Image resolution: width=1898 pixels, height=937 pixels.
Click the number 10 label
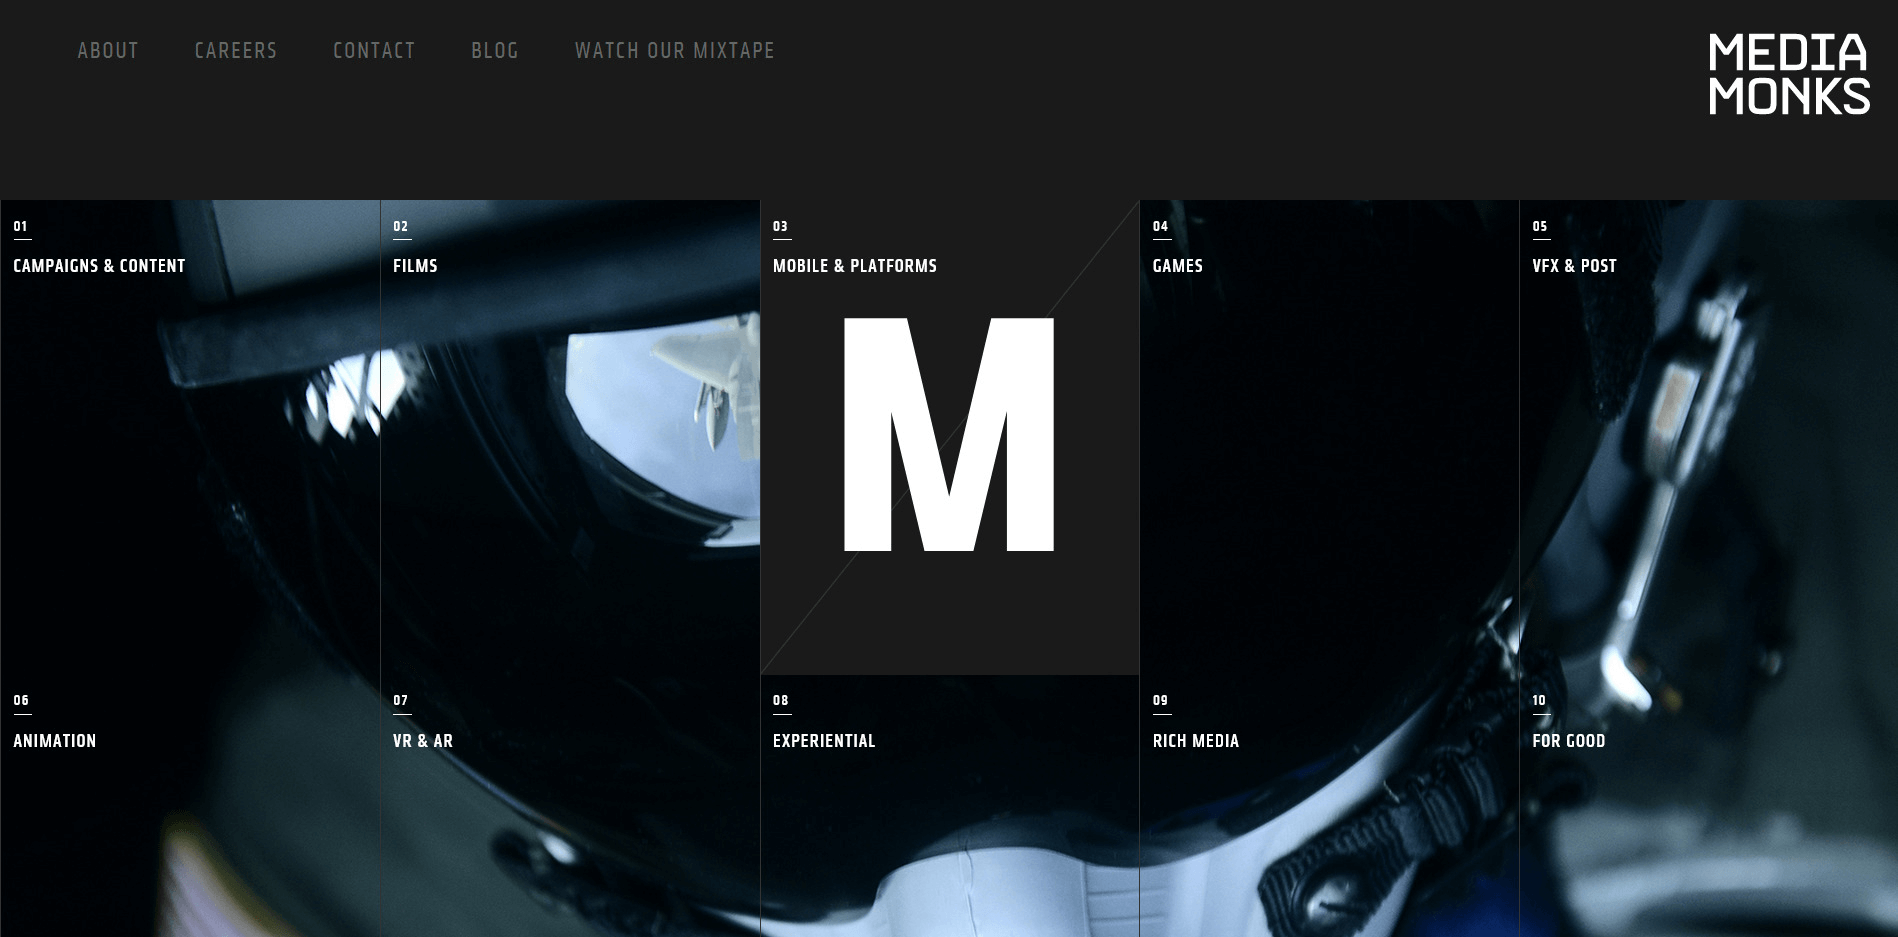(1538, 701)
